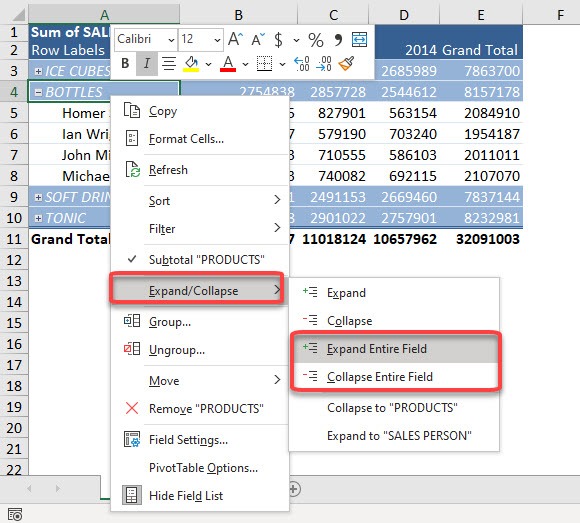Click the macro record status bar icon

click(x=15, y=514)
